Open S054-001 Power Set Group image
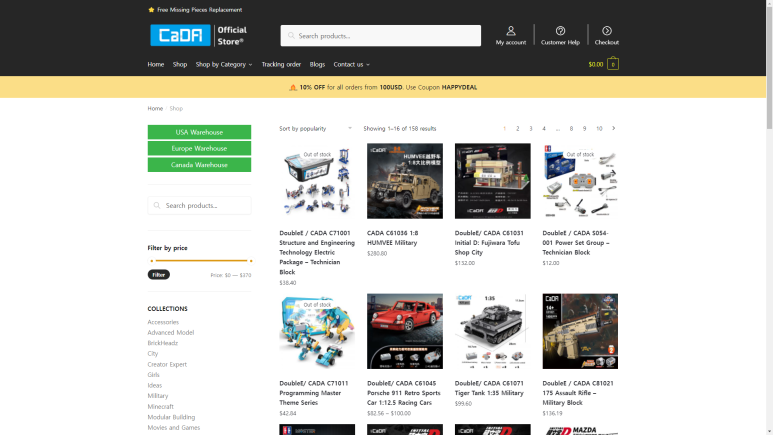773x435 pixels. coord(580,181)
